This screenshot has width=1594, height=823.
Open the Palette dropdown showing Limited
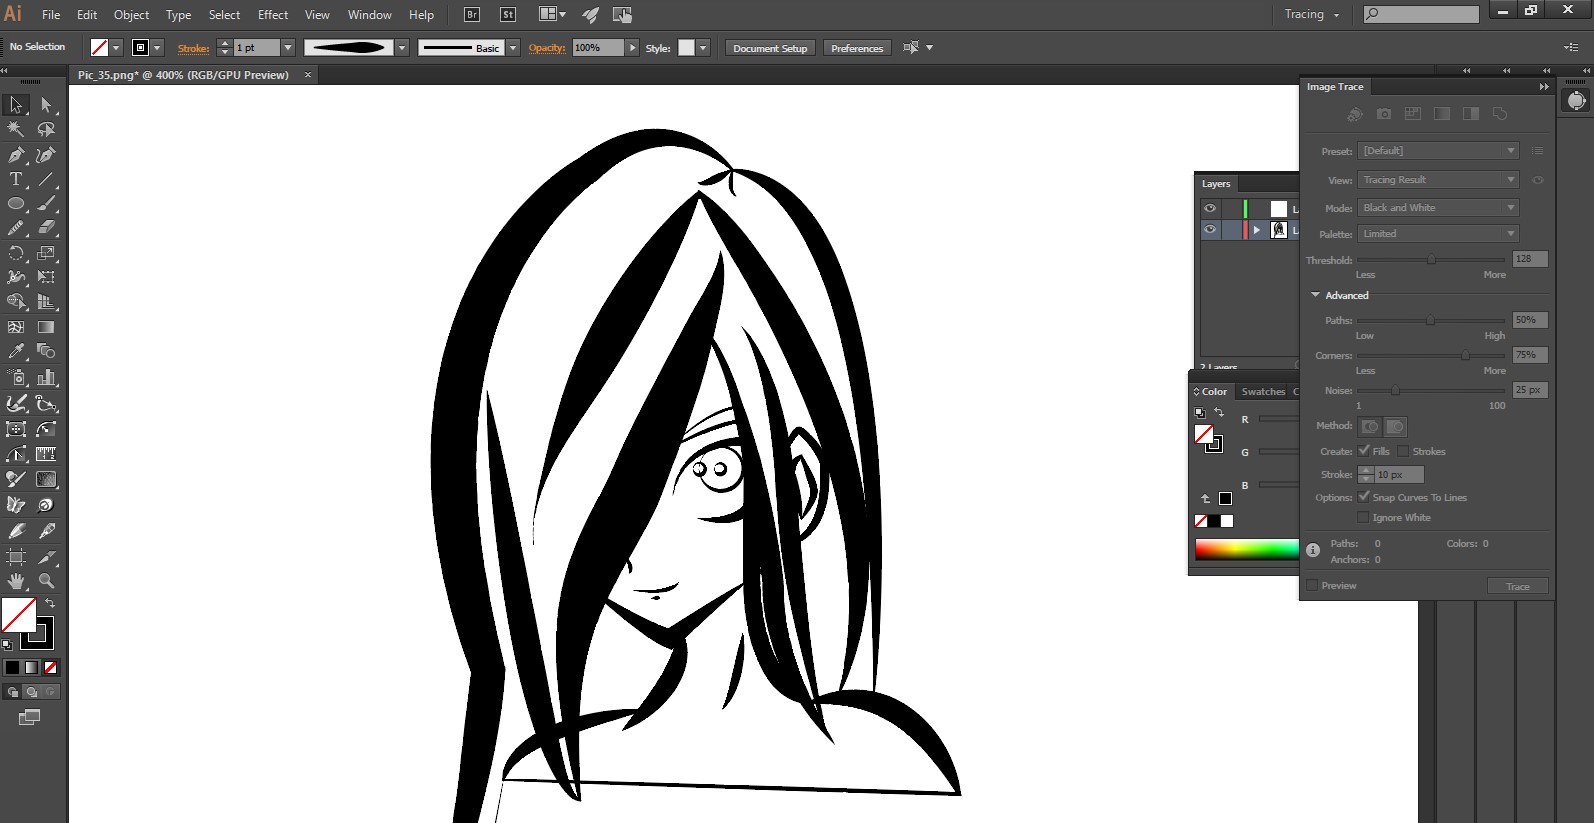(x=1439, y=234)
